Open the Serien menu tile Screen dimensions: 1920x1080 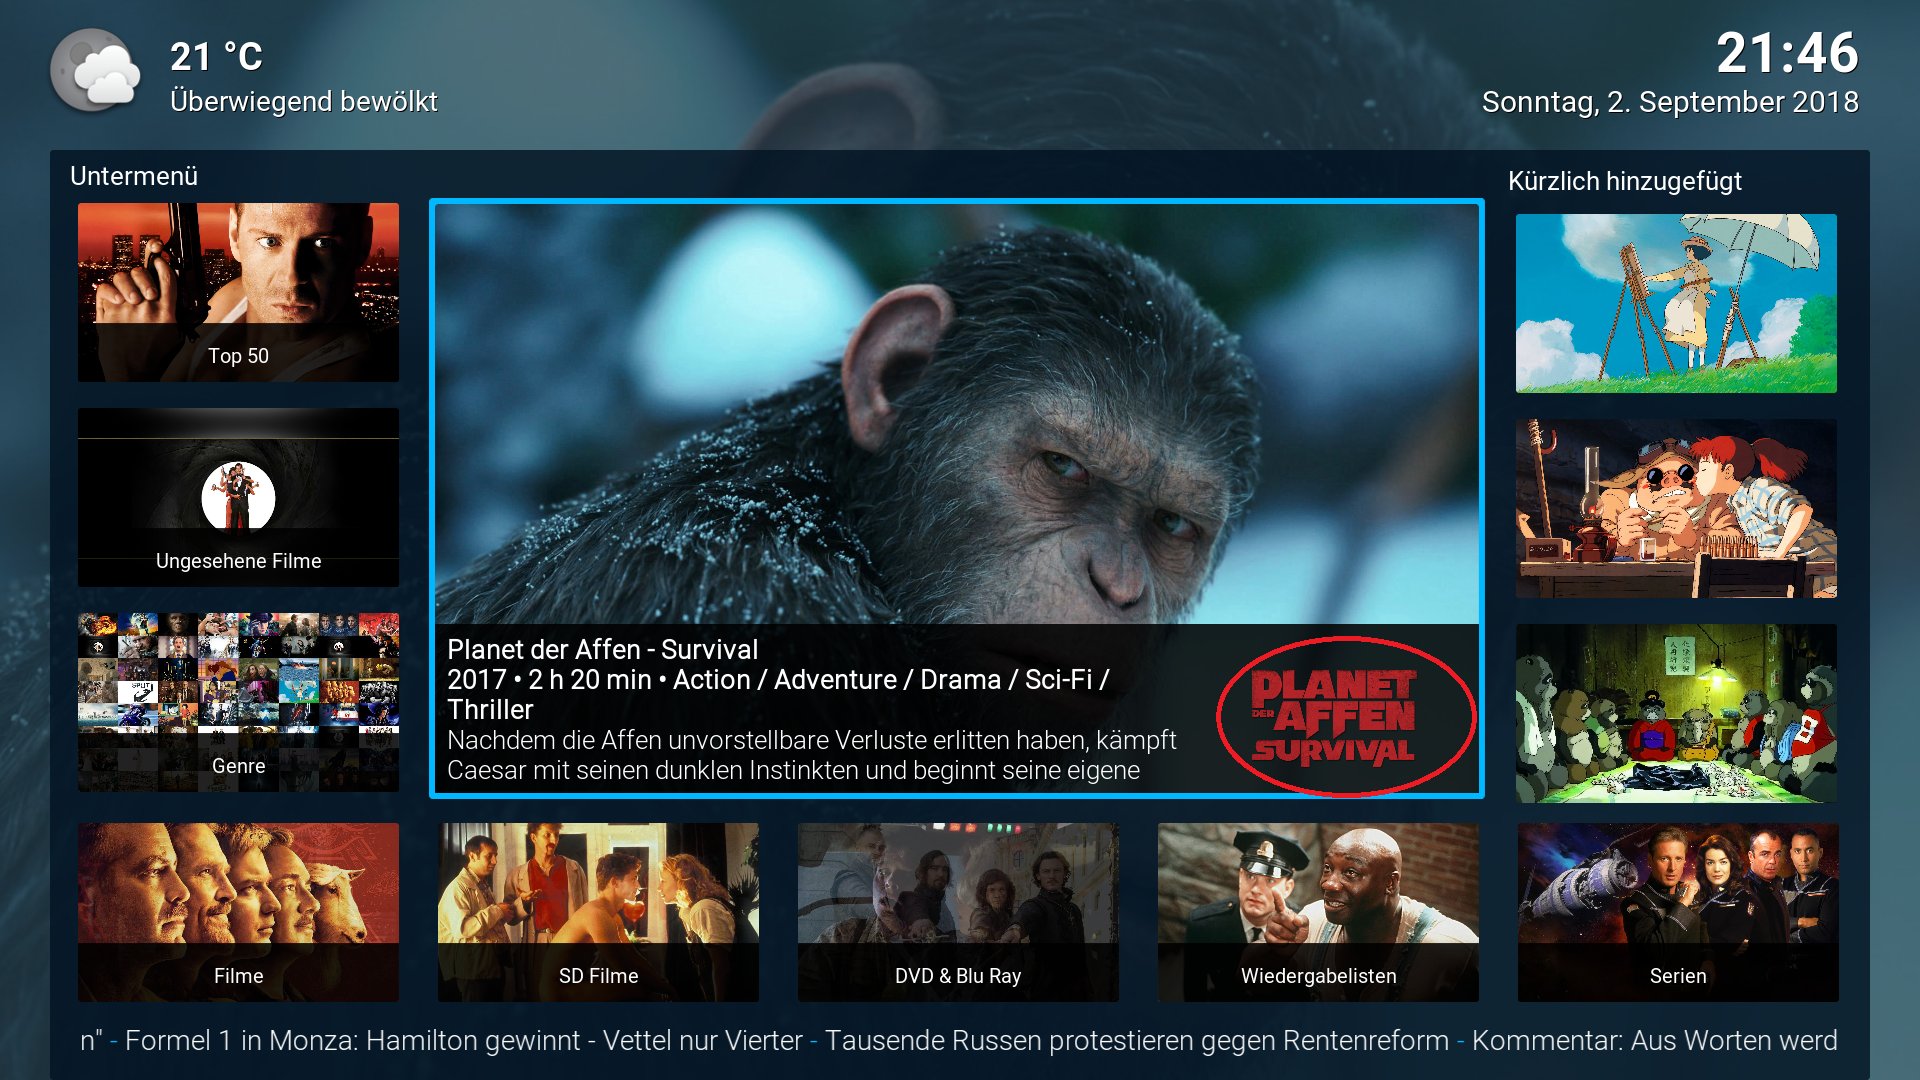(1678, 912)
